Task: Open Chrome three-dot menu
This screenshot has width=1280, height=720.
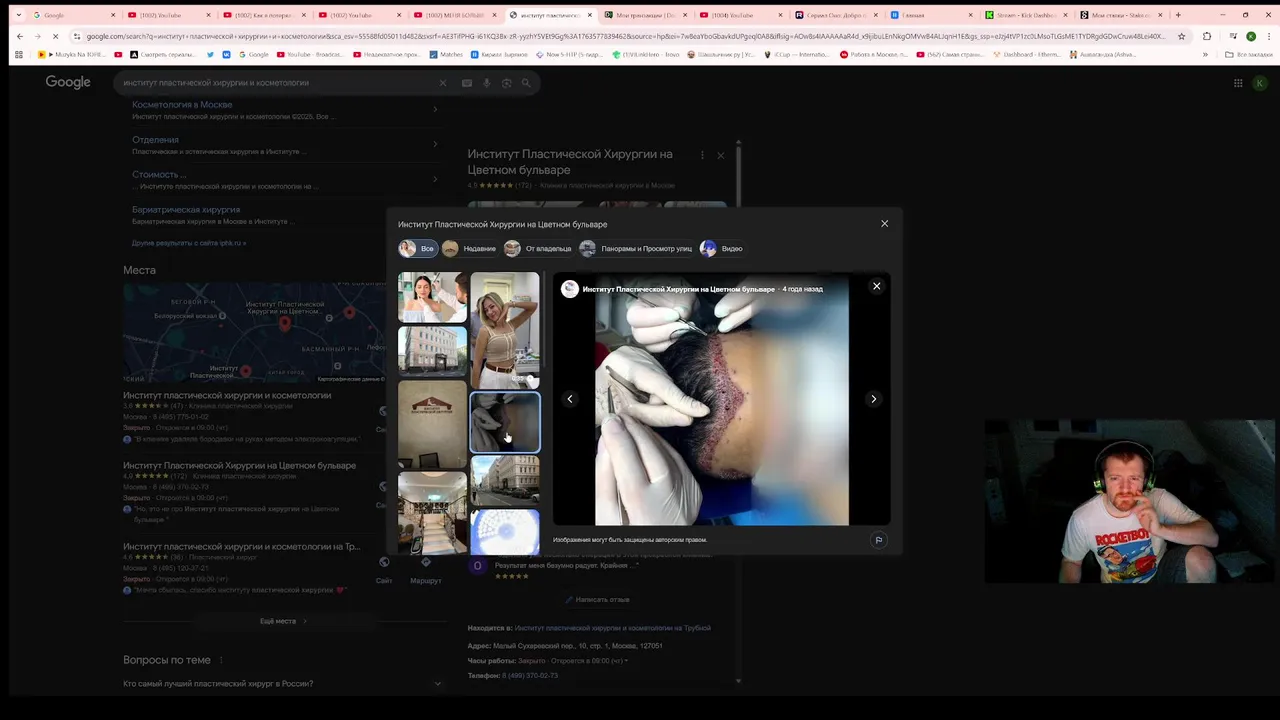Action: tap(1268, 36)
